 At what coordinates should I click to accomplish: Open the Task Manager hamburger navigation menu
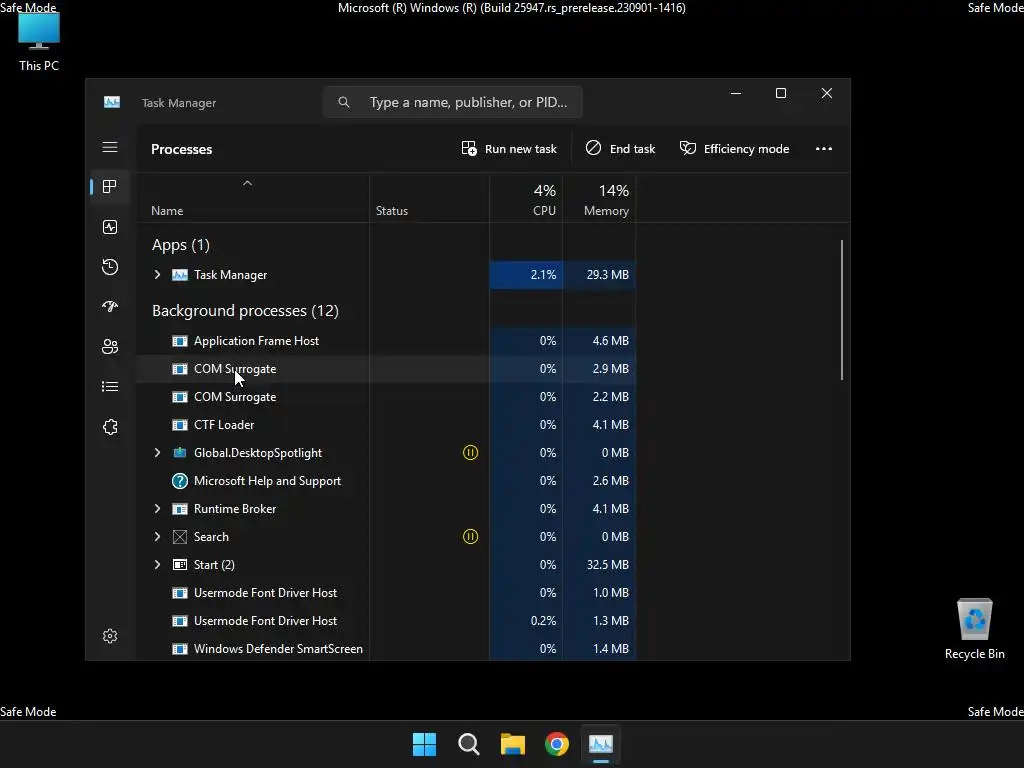click(x=110, y=147)
